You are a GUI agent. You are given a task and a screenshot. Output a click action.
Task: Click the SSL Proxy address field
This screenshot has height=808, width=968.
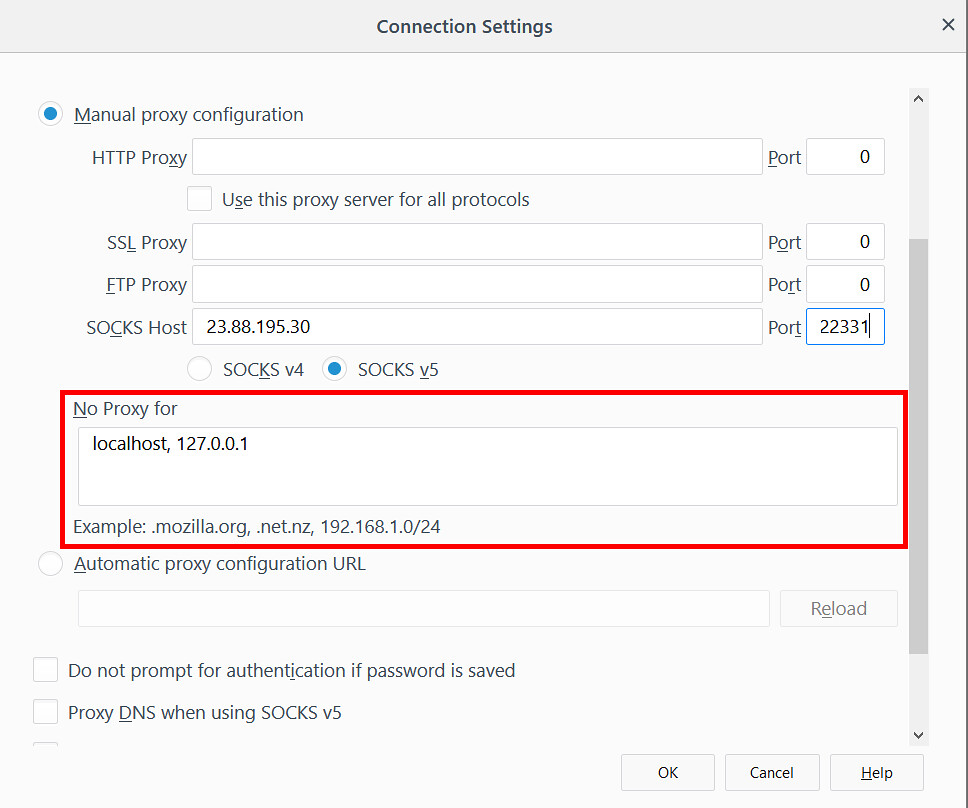click(x=477, y=242)
